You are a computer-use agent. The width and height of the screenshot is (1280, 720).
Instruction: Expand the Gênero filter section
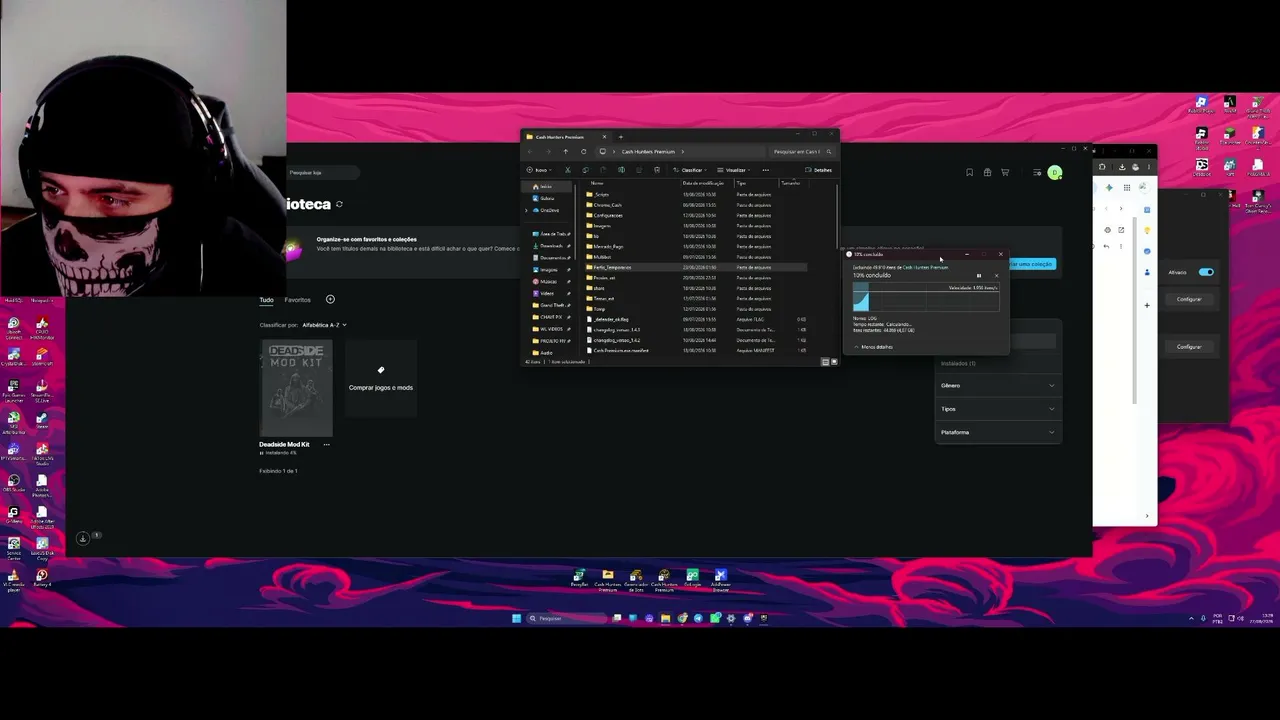(x=998, y=386)
